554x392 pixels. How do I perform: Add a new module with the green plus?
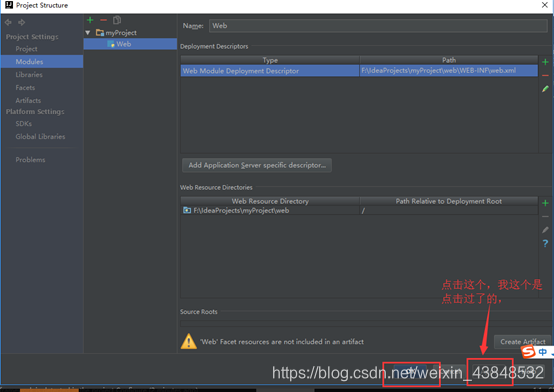point(90,20)
